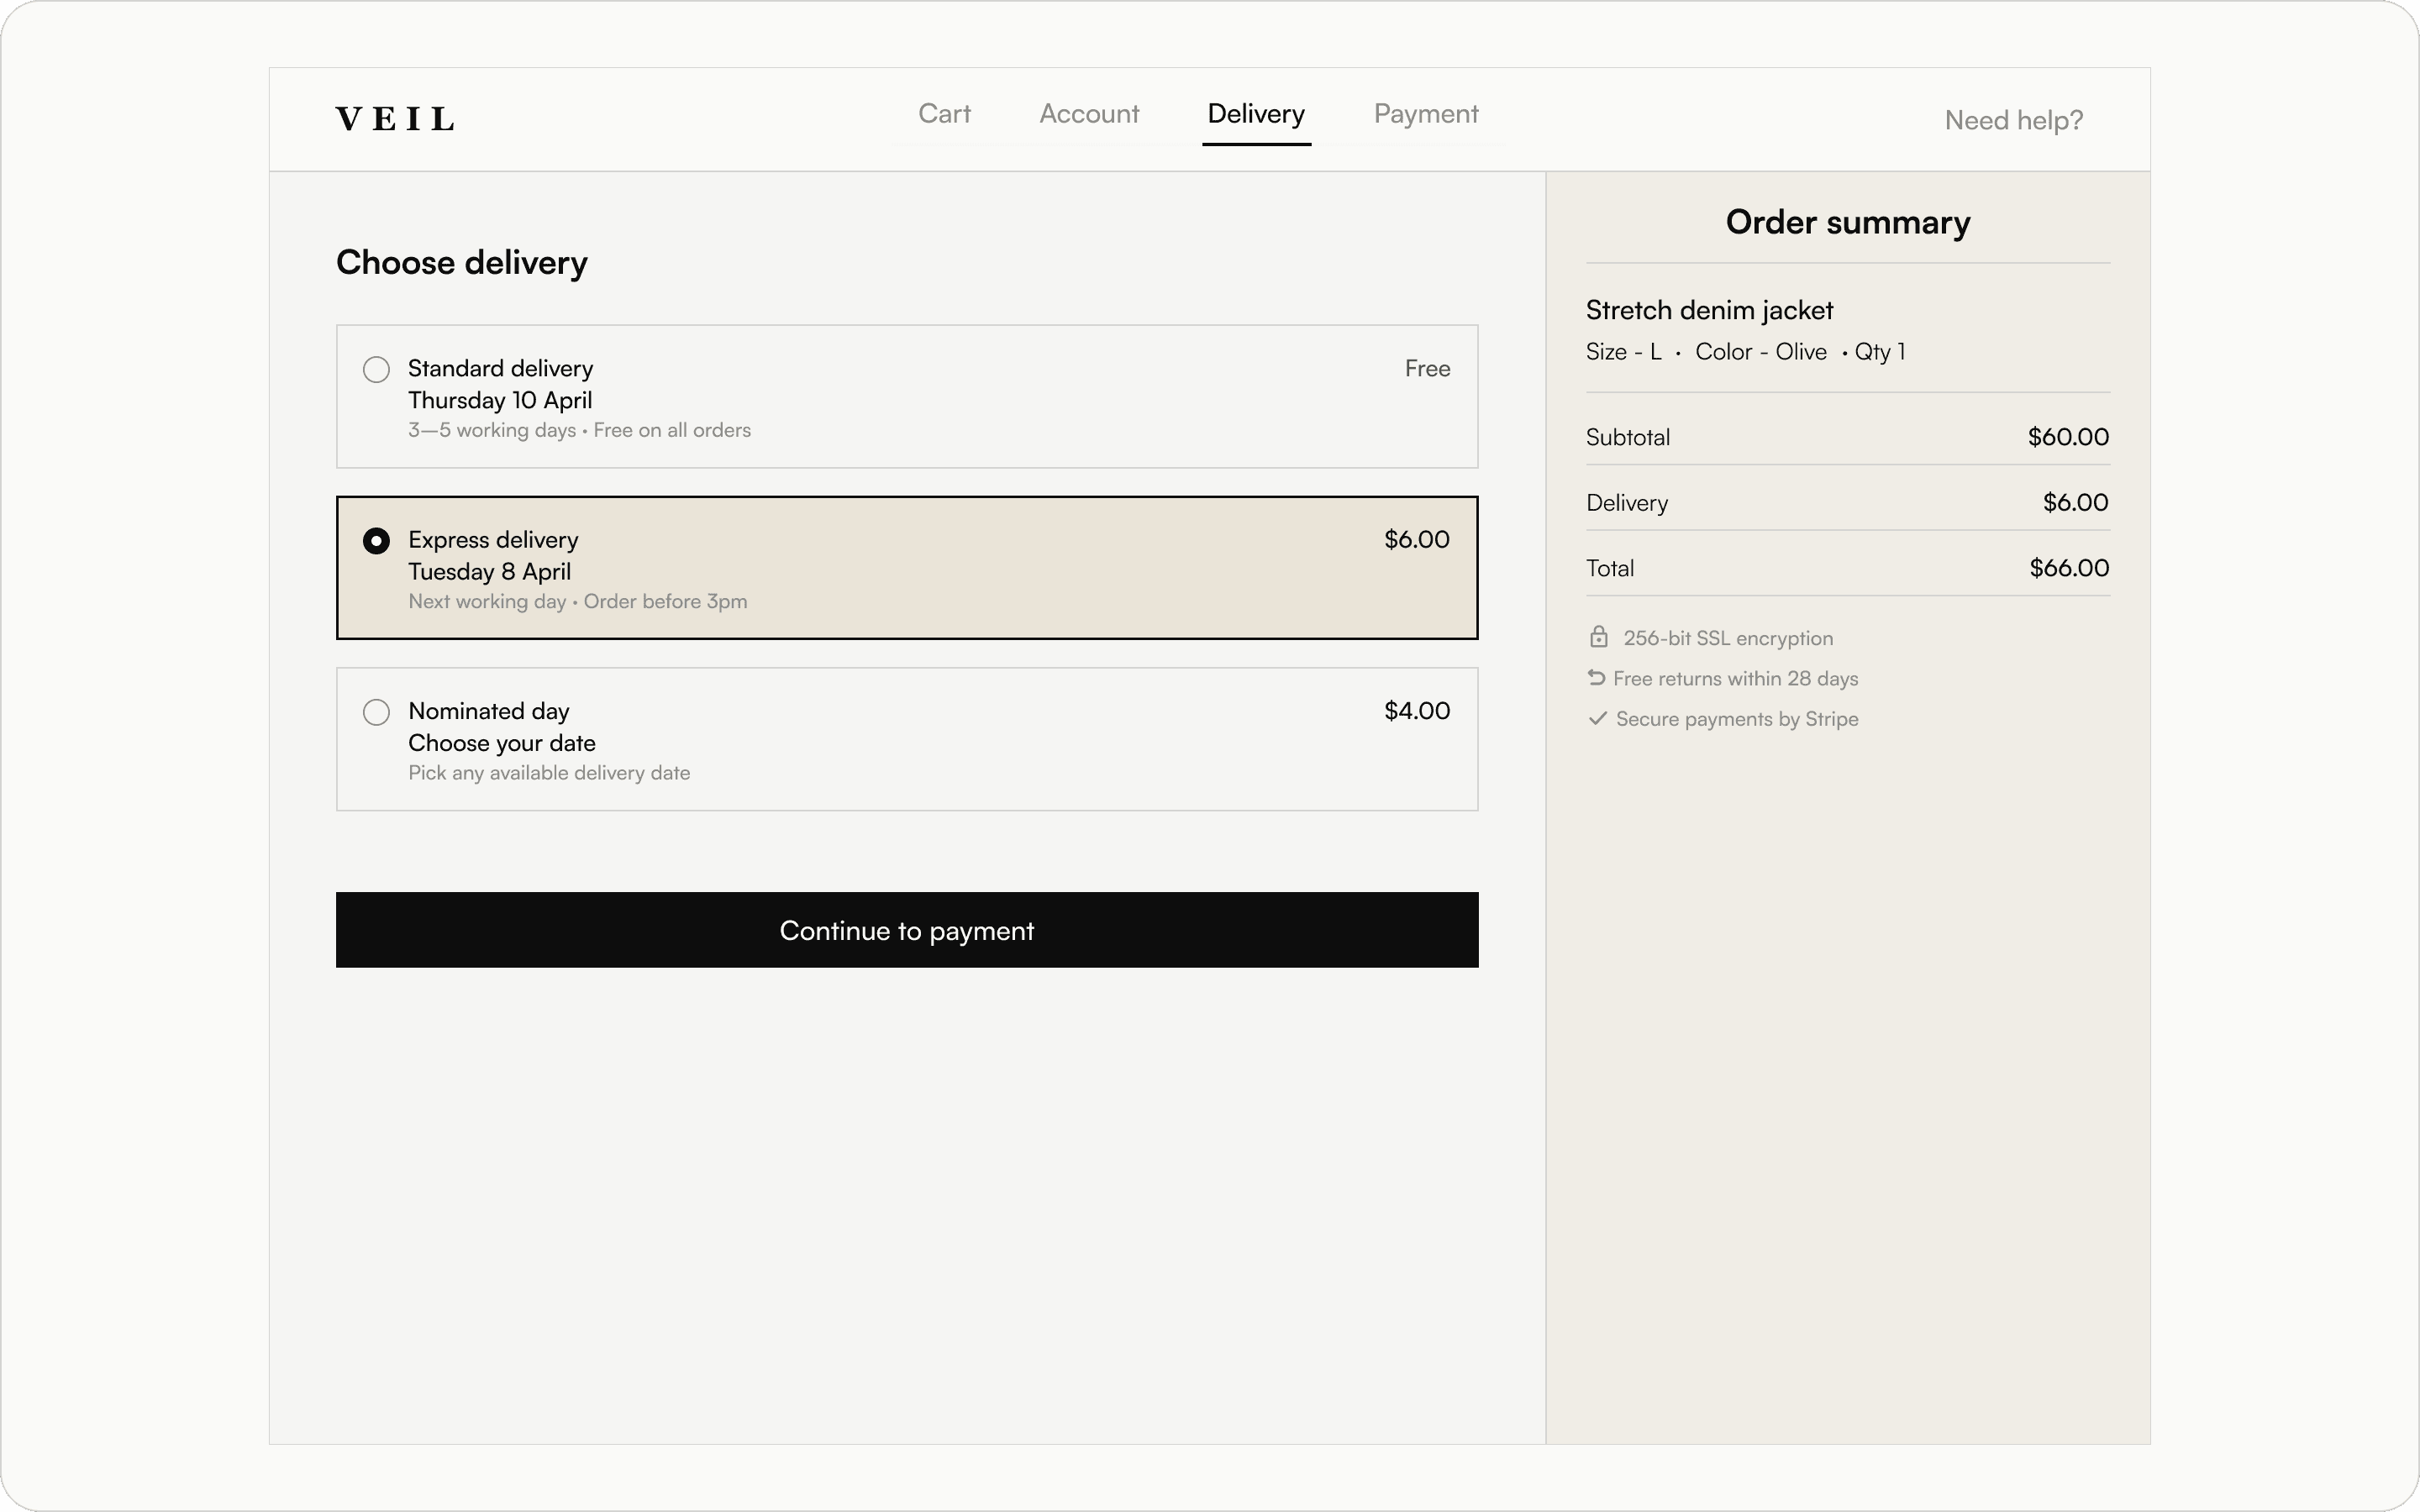Open the Account step tab
This screenshot has width=2420, height=1512.
click(x=1089, y=114)
